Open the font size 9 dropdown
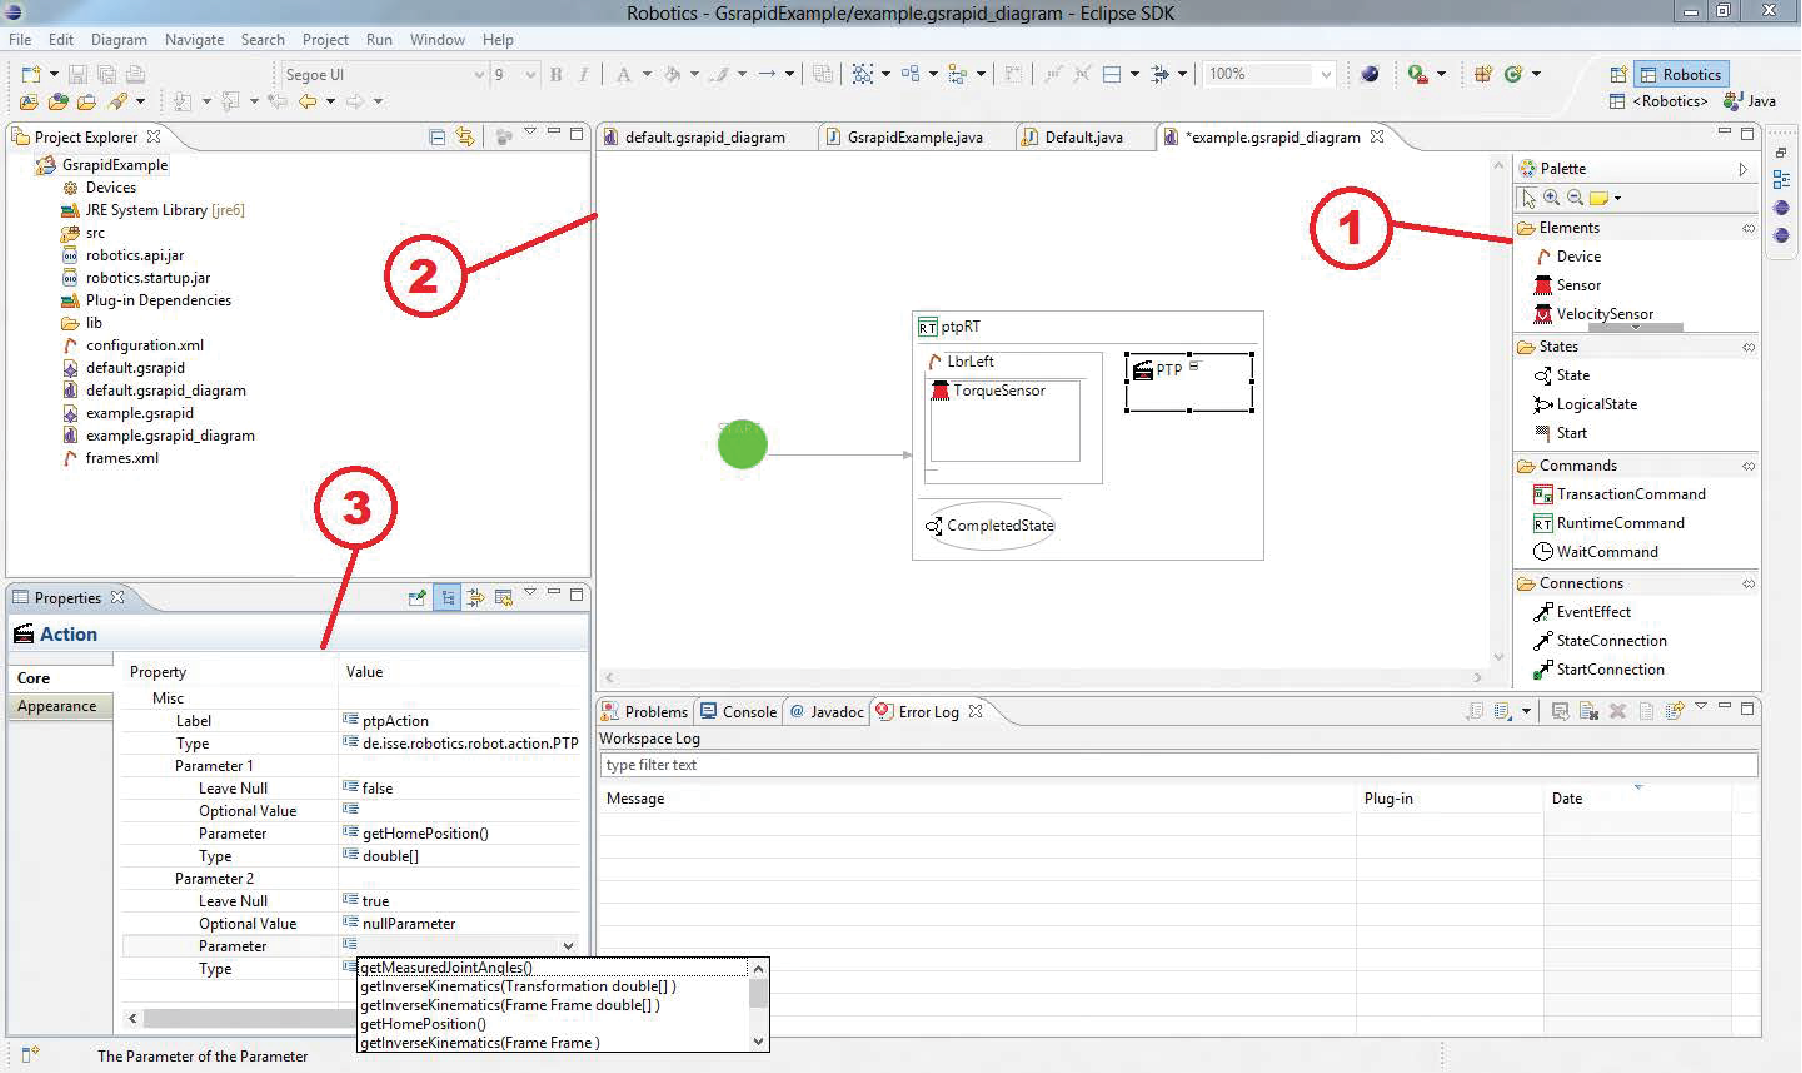The image size is (1802, 1073). click(x=530, y=75)
